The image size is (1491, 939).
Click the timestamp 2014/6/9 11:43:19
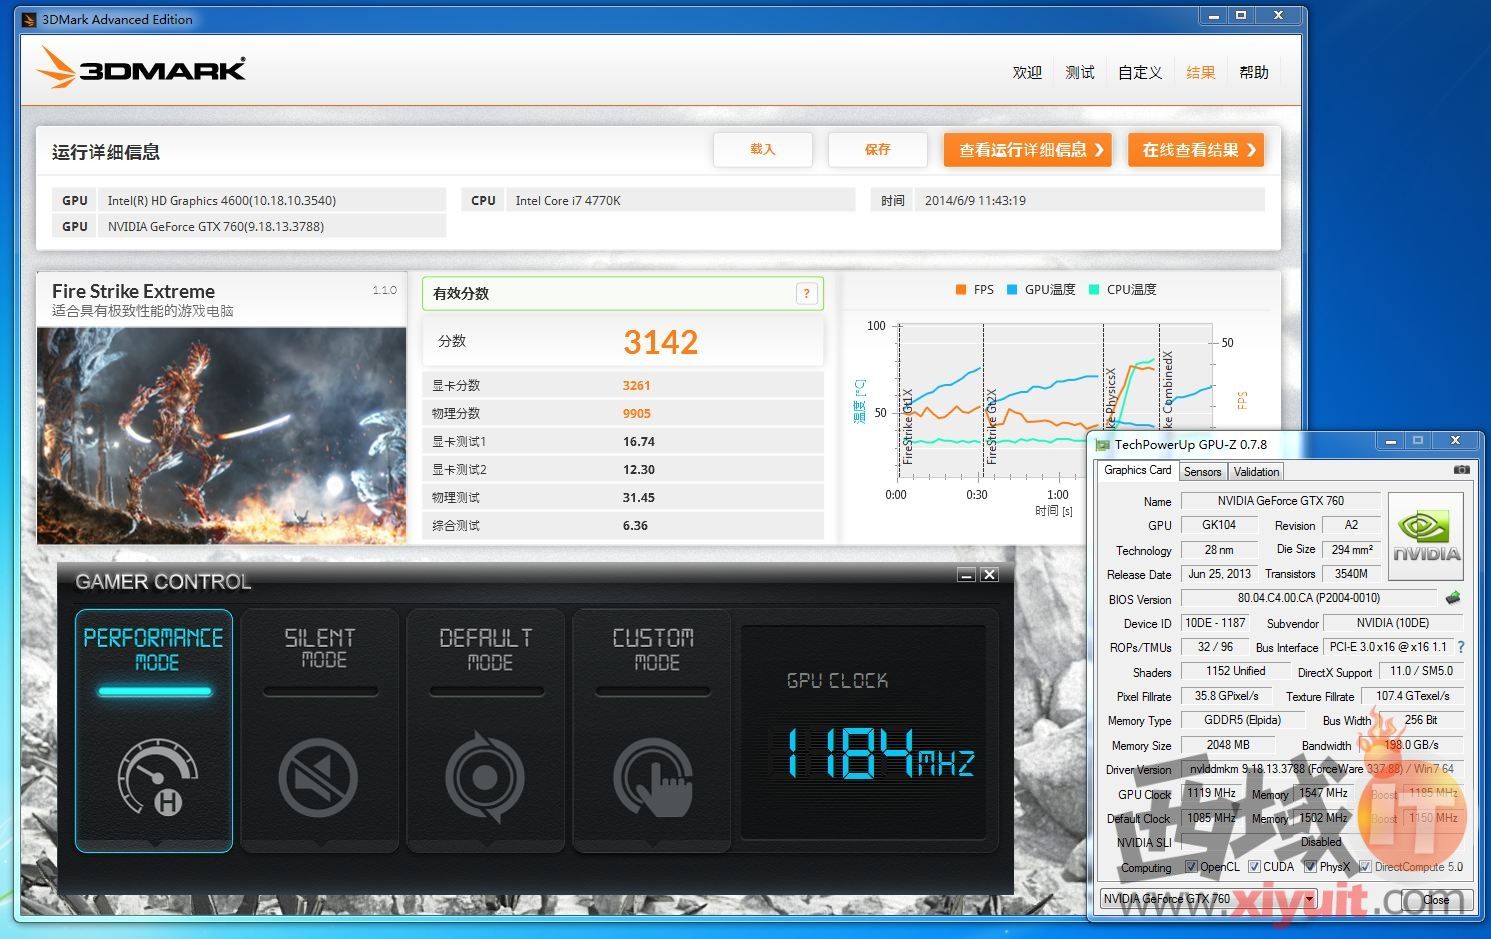(975, 200)
